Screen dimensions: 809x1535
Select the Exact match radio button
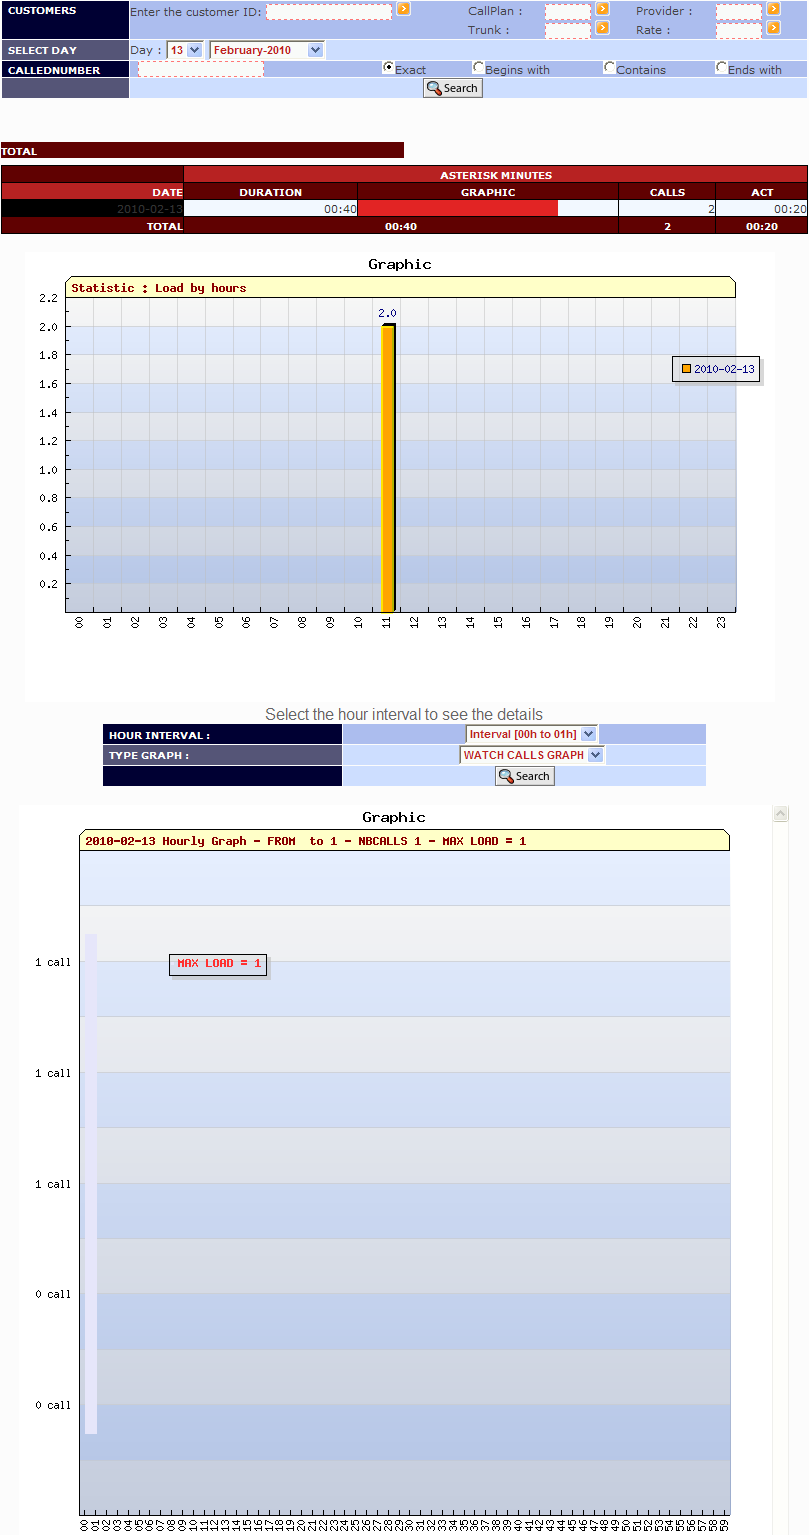coord(388,67)
